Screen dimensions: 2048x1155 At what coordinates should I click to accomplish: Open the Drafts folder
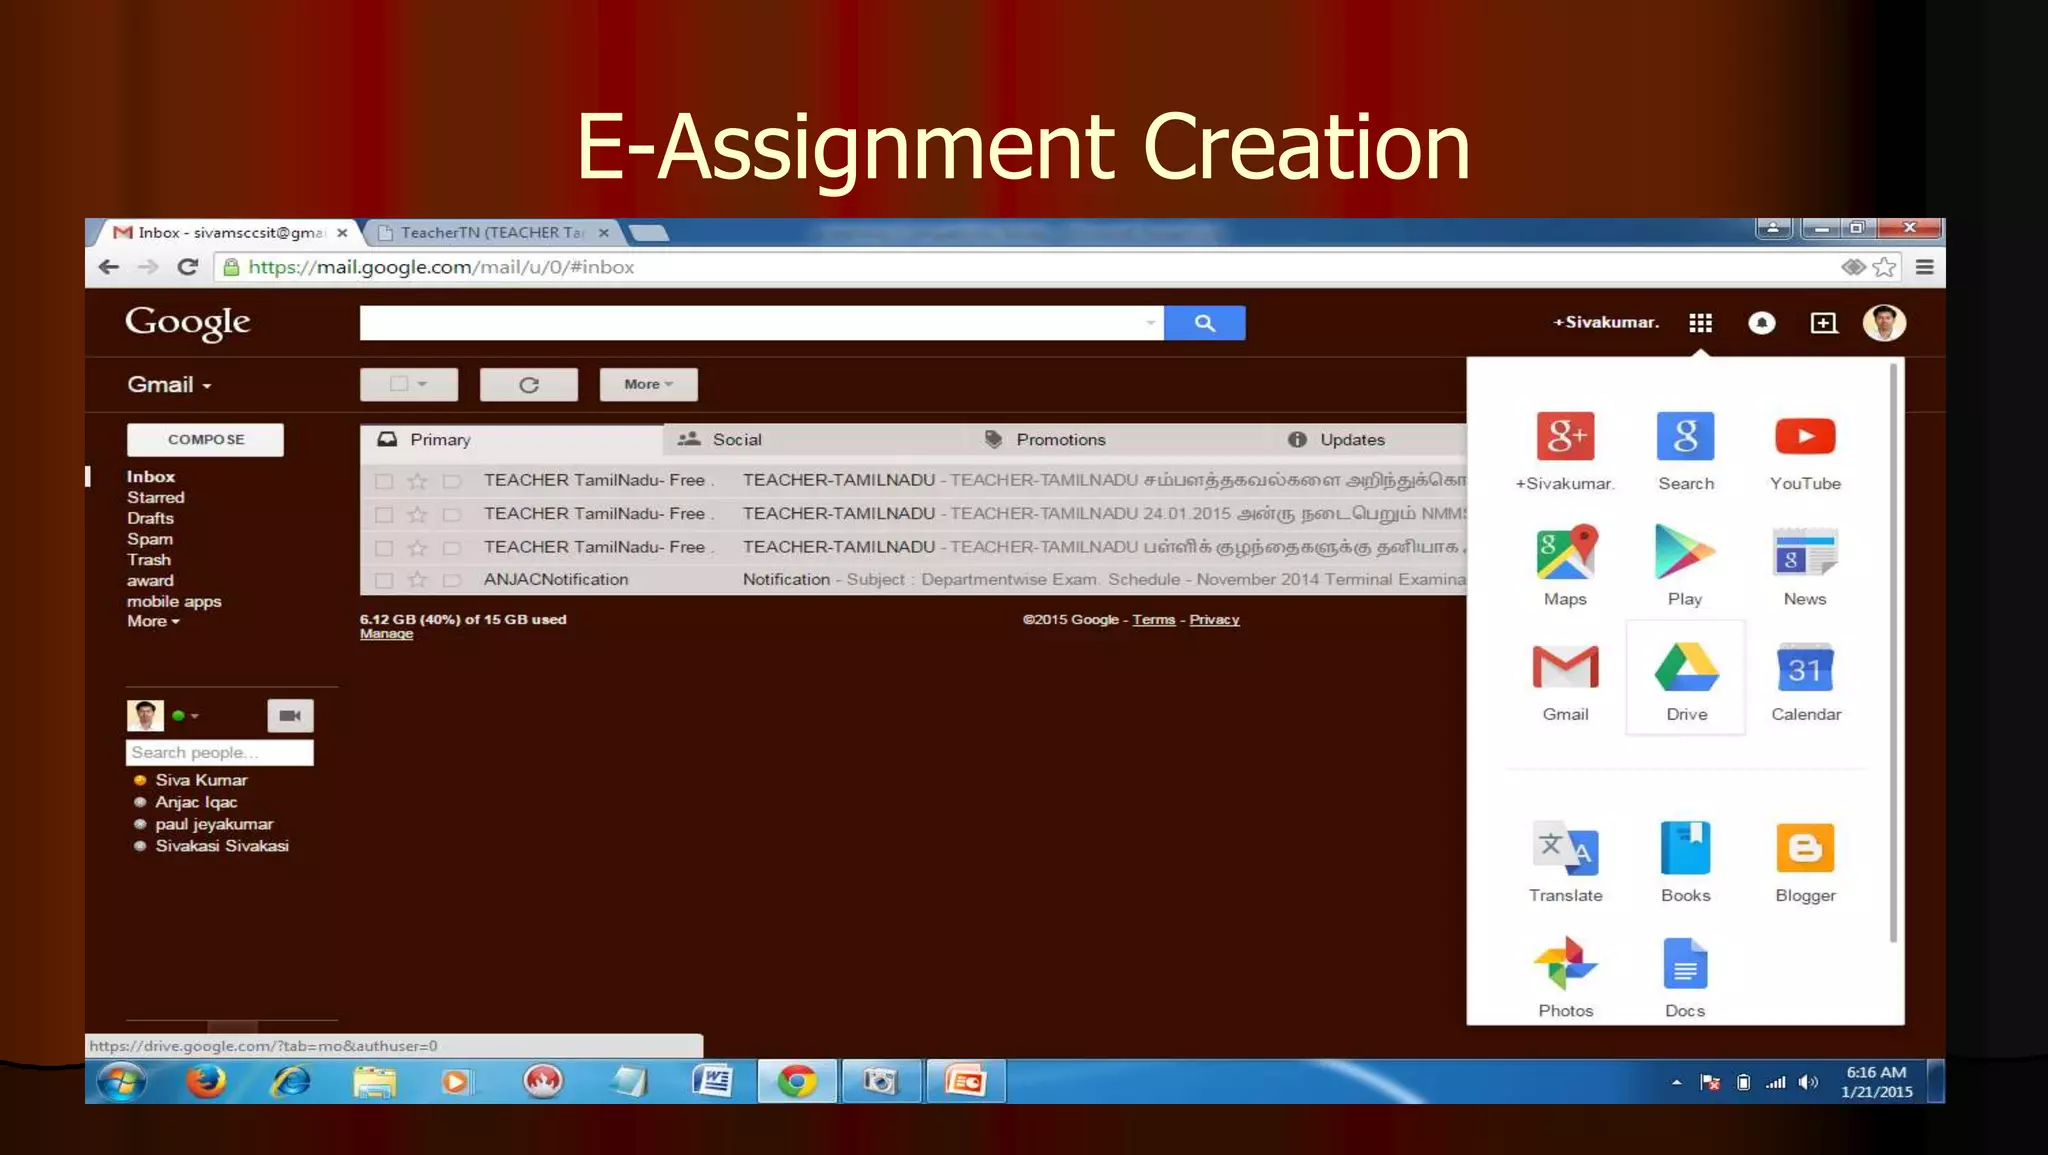pos(150,518)
